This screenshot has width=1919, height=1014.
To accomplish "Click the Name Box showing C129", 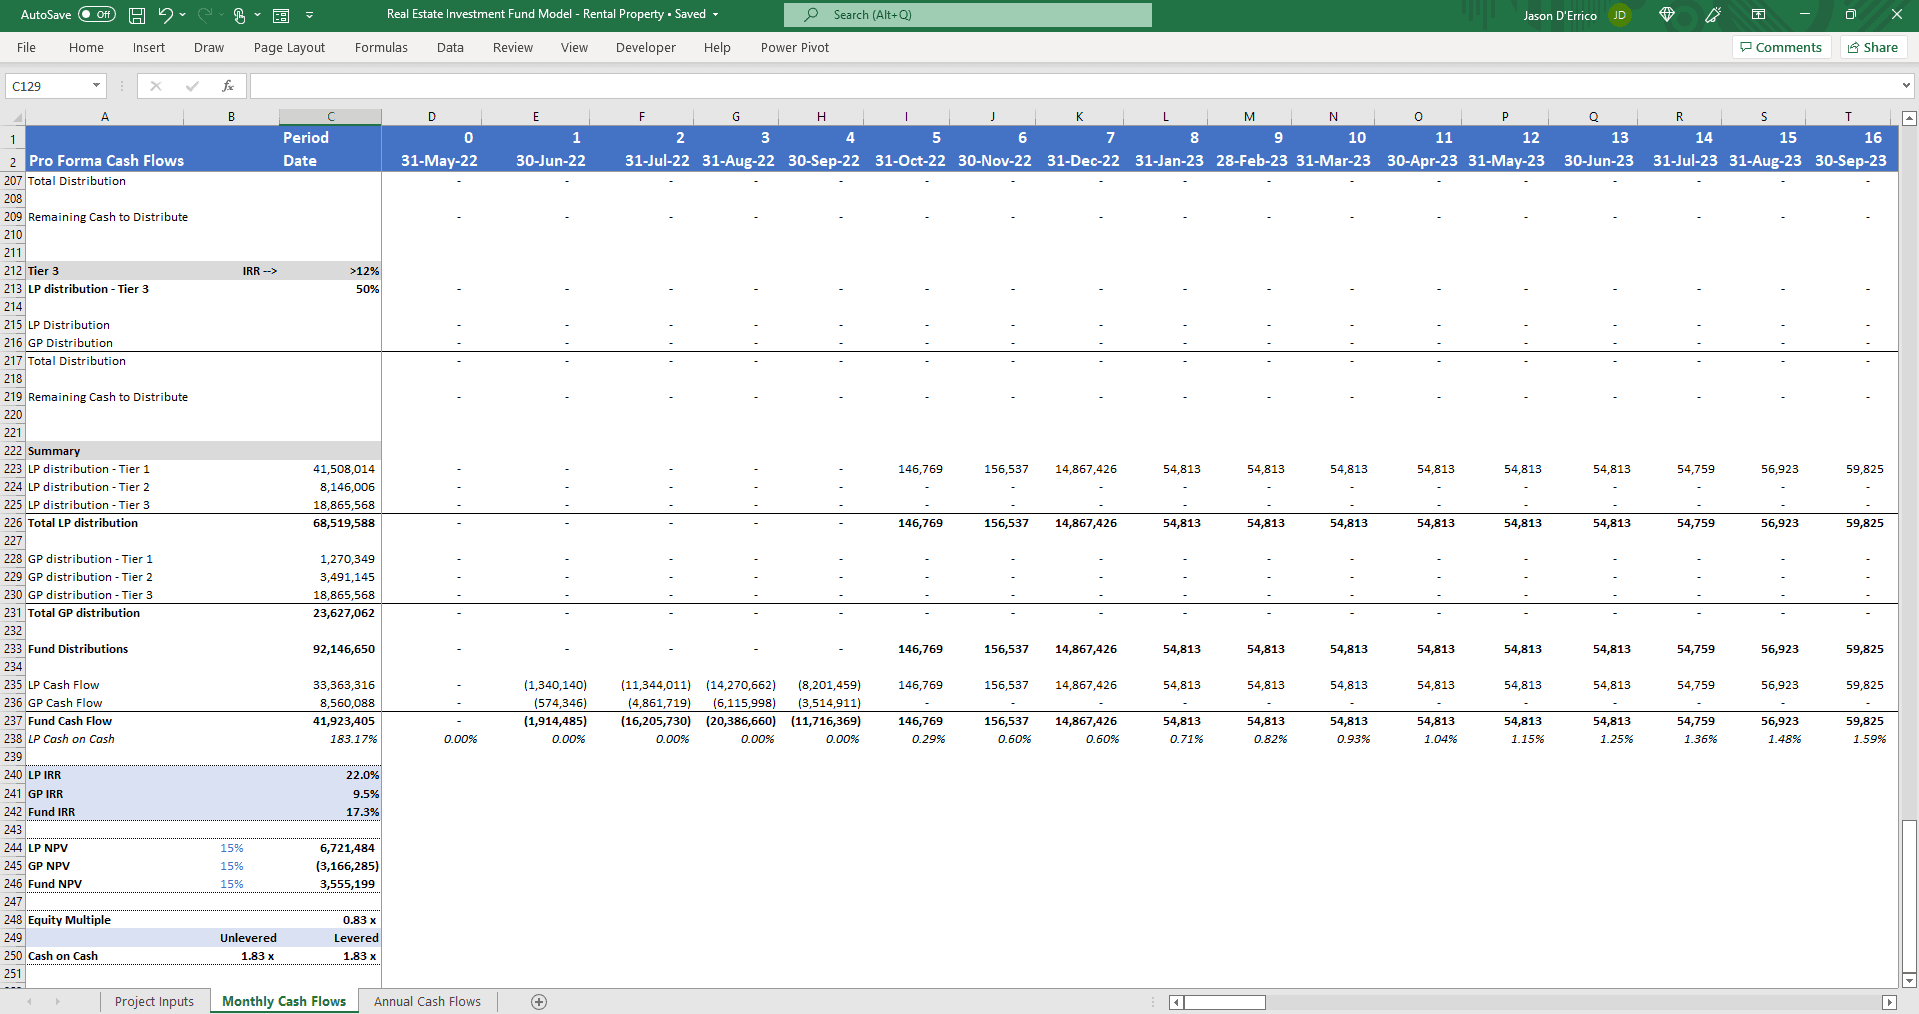I will (x=47, y=86).
